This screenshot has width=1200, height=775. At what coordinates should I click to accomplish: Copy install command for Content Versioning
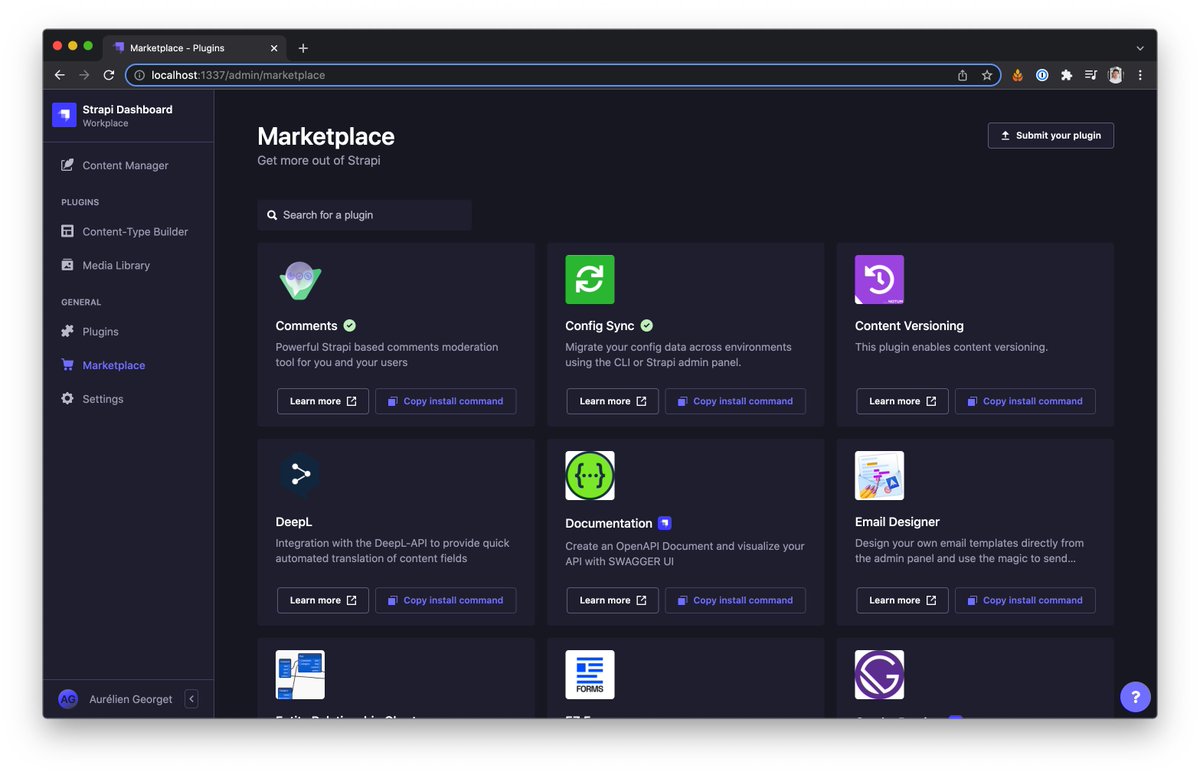pos(1025,401)
